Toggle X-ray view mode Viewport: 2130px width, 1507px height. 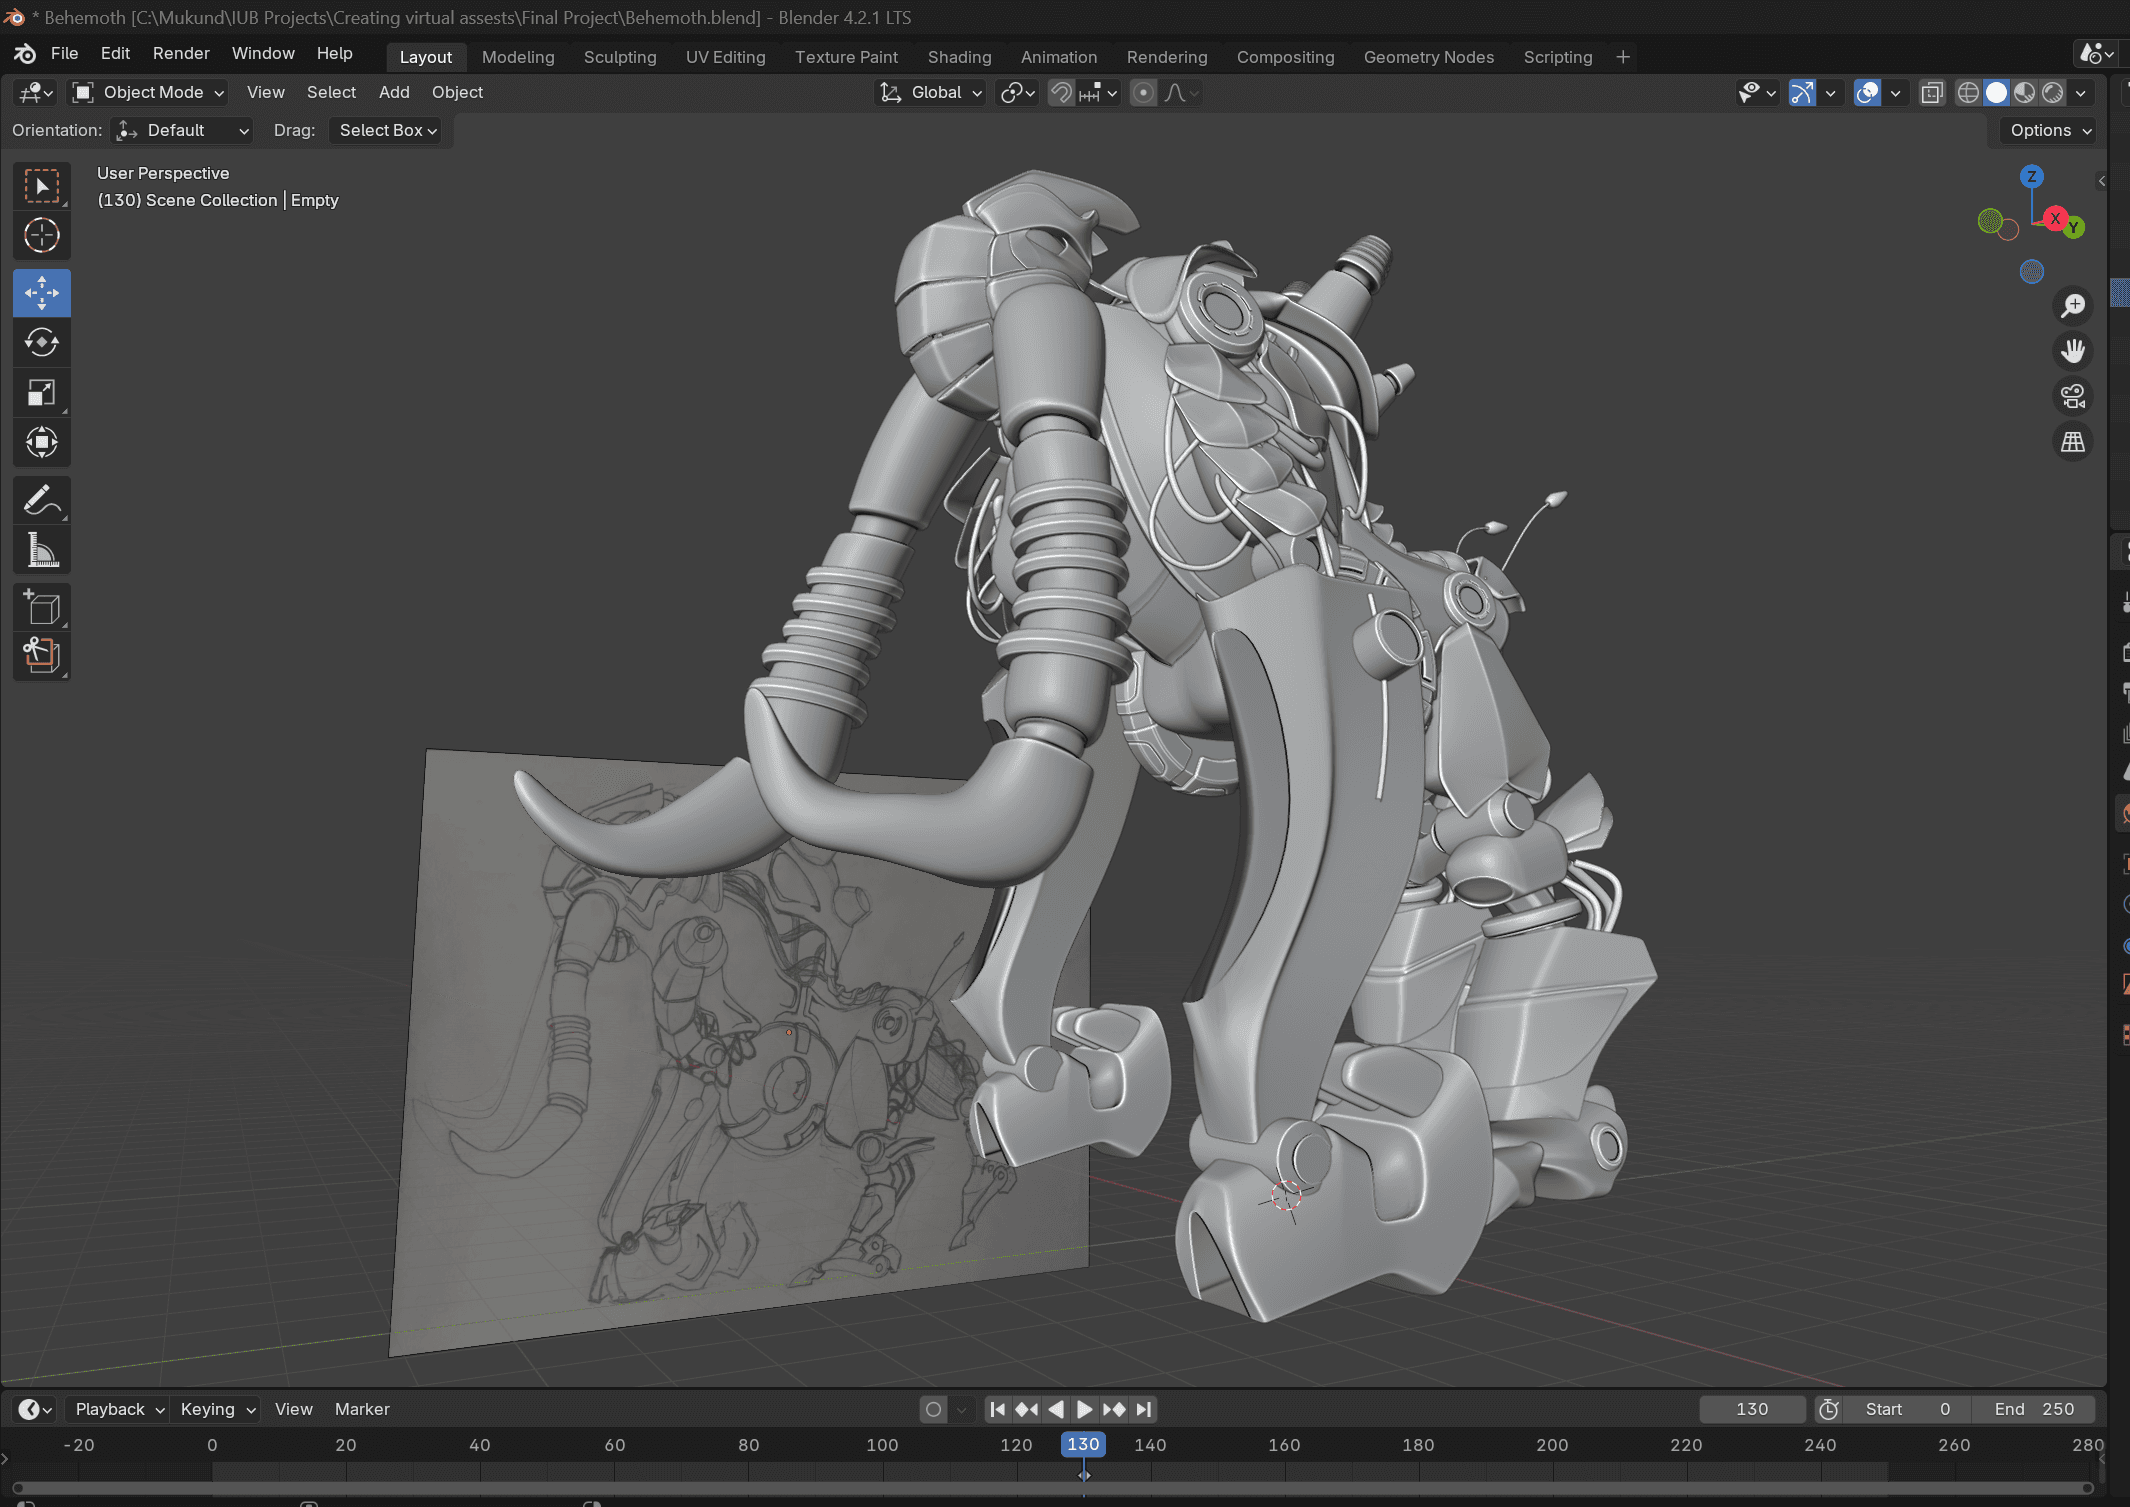[x=1932, y=93]
